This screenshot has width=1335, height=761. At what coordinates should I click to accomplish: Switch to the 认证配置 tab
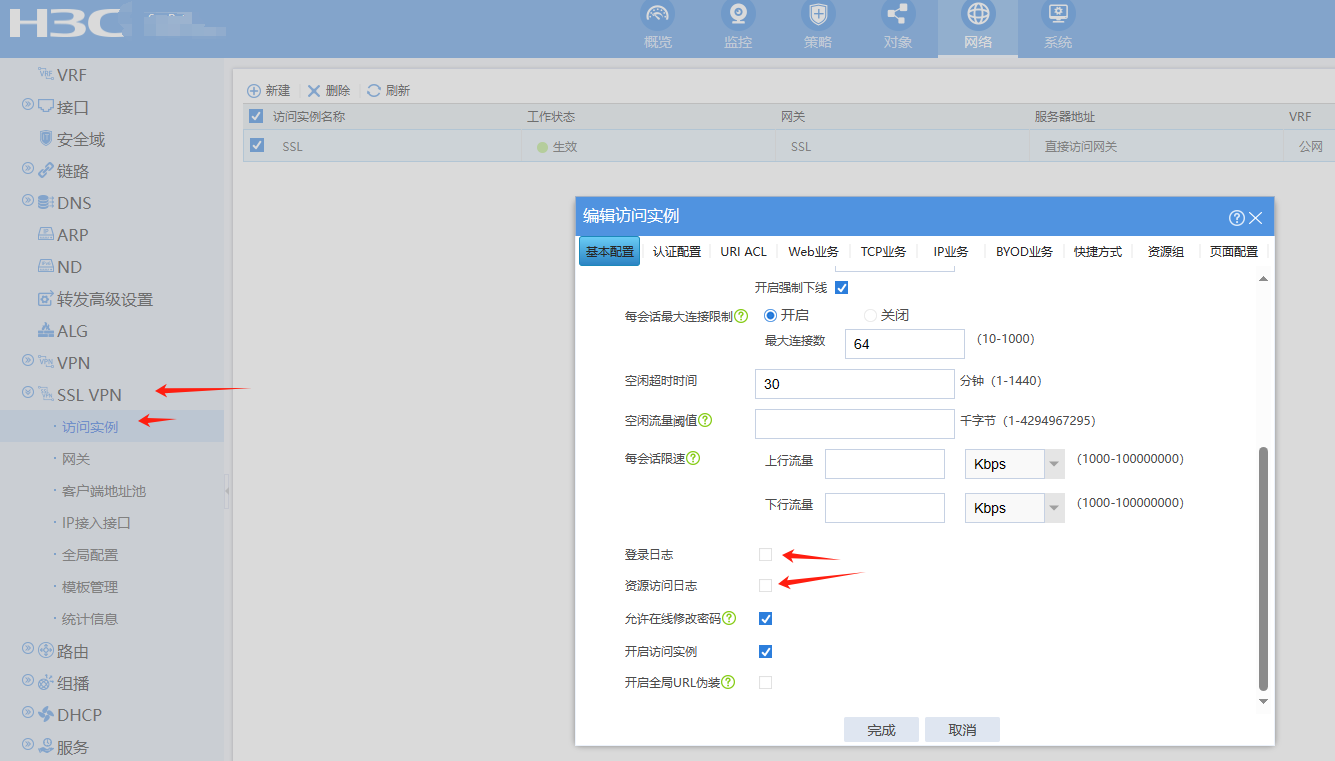point(677,251)
